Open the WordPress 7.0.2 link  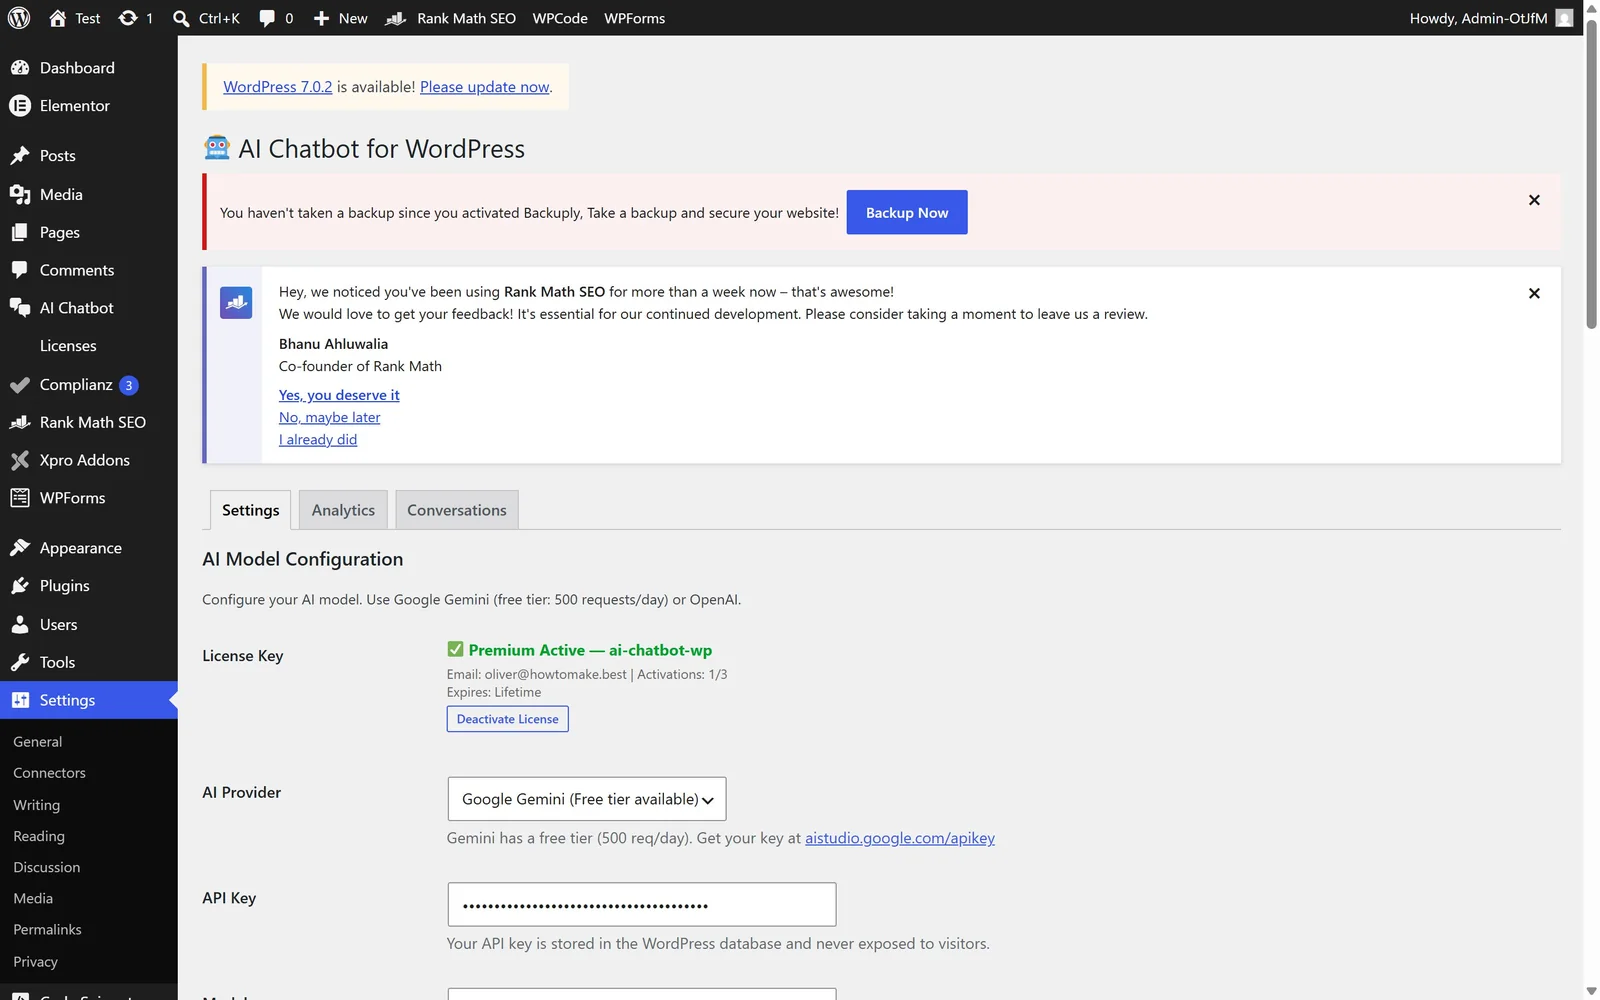click(277, 87)
